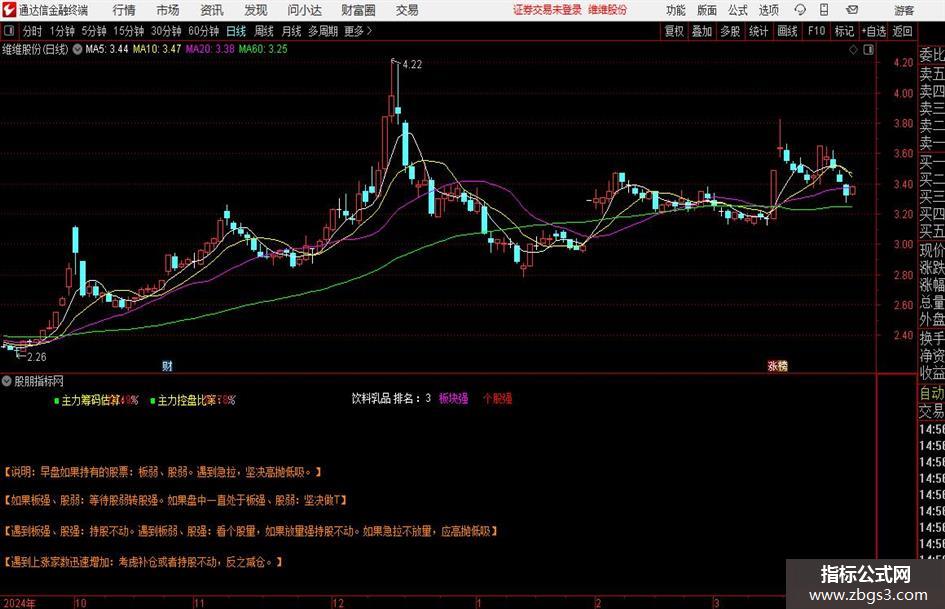Open the 财富圈 menu
This screenshot has width=945, height=609.
(x=358, y=10)
